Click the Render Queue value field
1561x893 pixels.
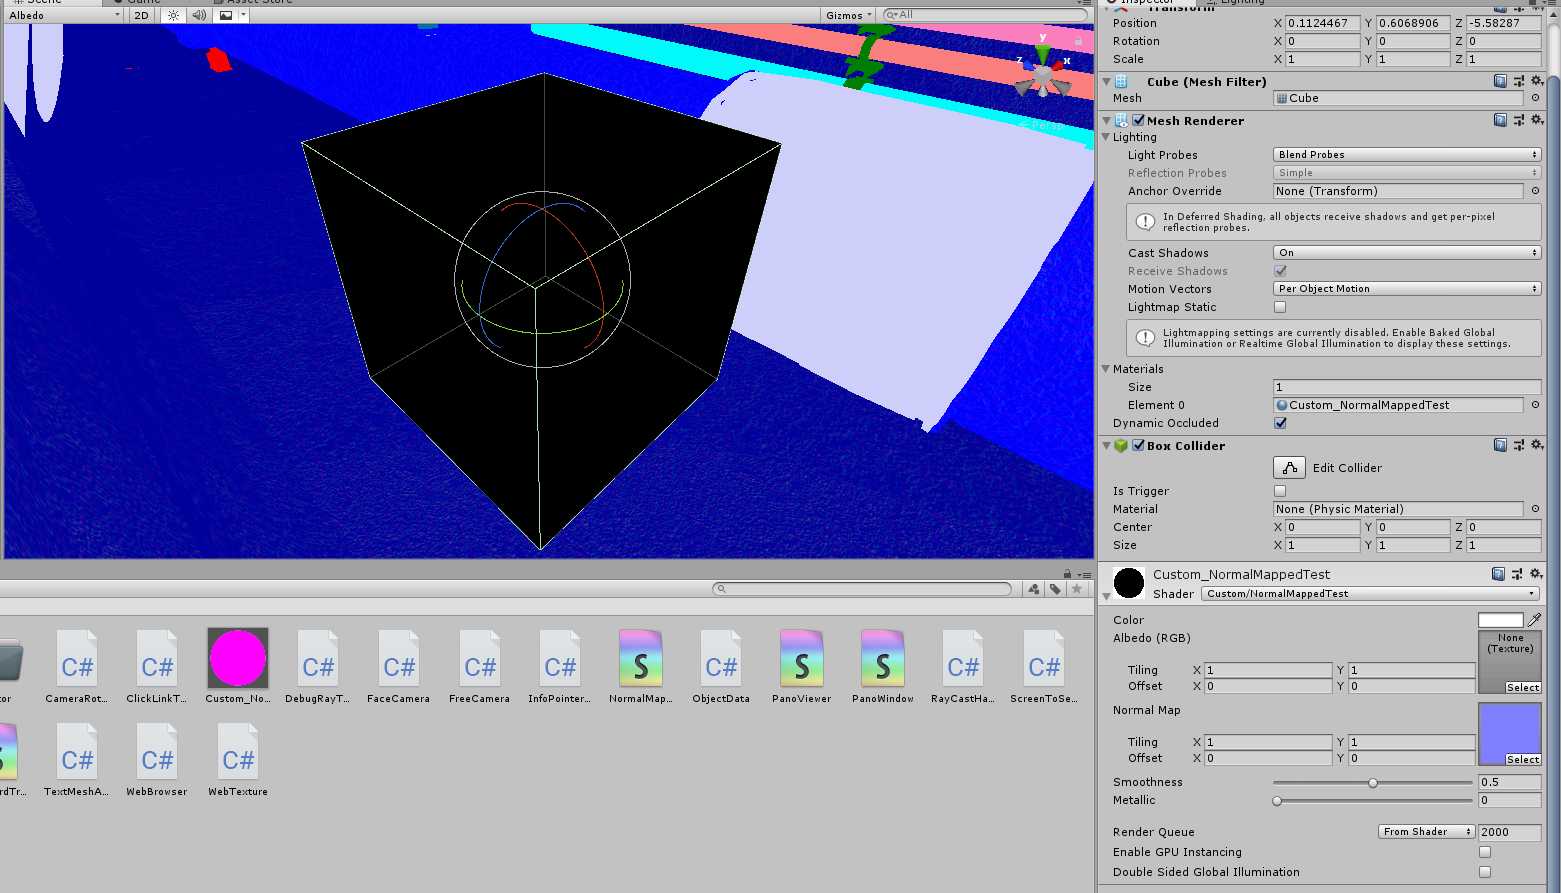point(1510,832)
